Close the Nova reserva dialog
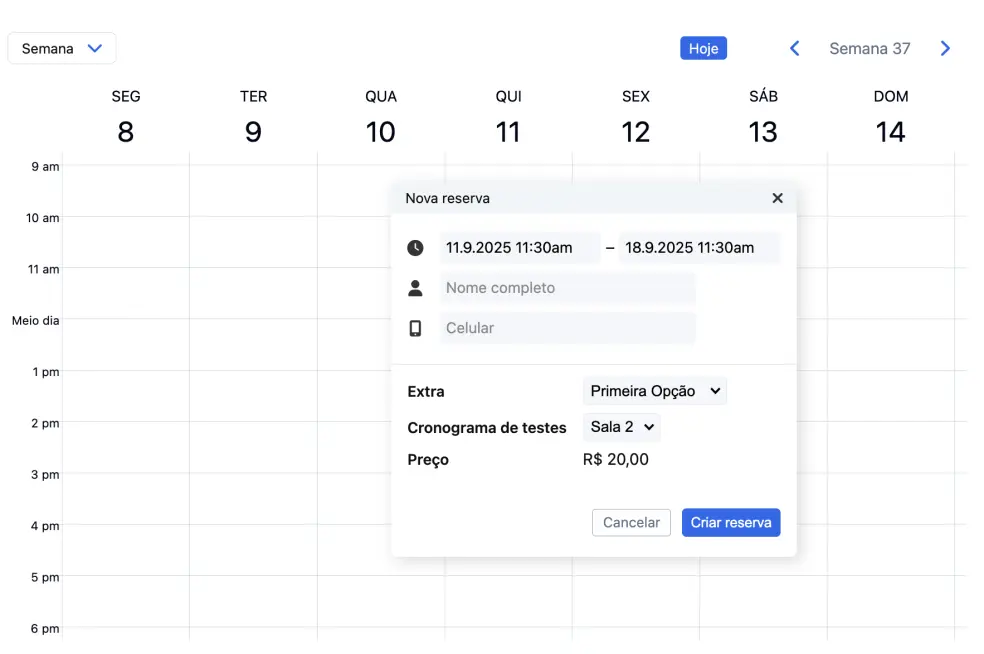The image size is (984, 654). coord(777,198)
